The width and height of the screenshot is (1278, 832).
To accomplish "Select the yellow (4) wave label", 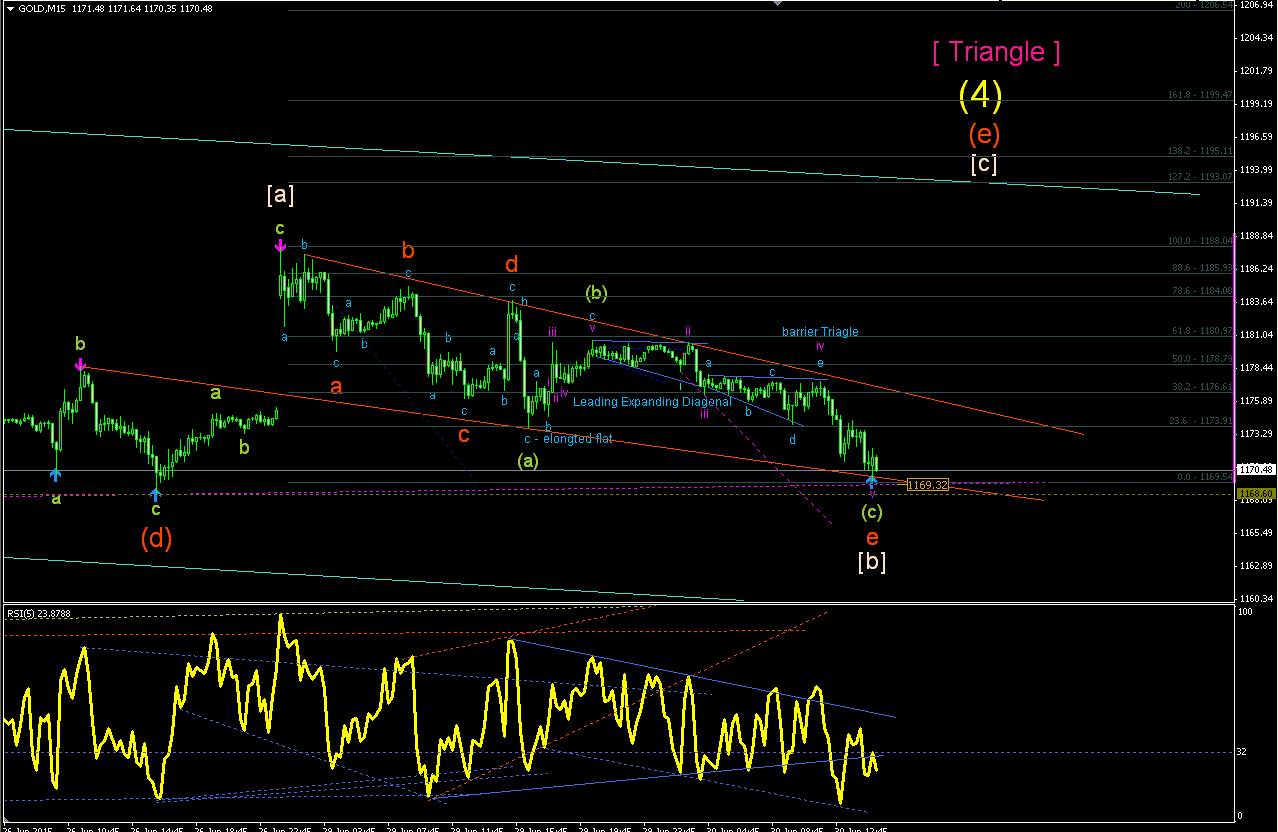I will (980, 94).
